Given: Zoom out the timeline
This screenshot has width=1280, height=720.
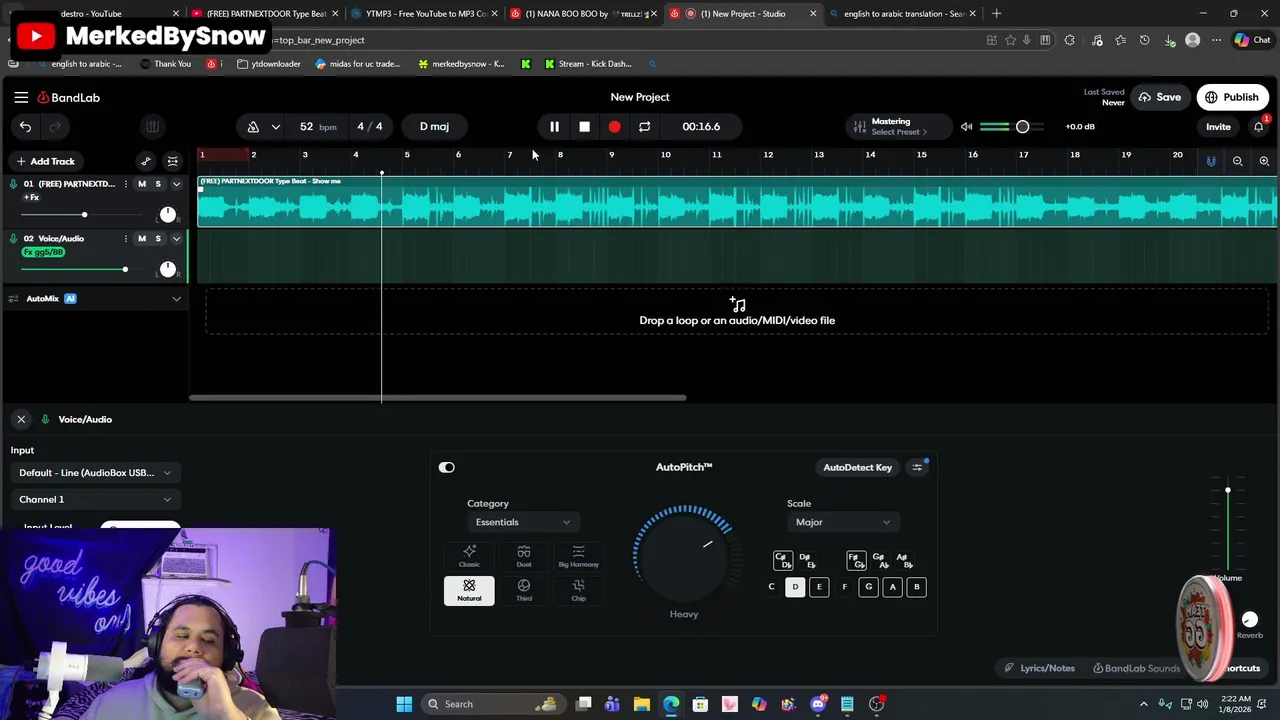Looking at the screenshot, I should point(1237,161).
